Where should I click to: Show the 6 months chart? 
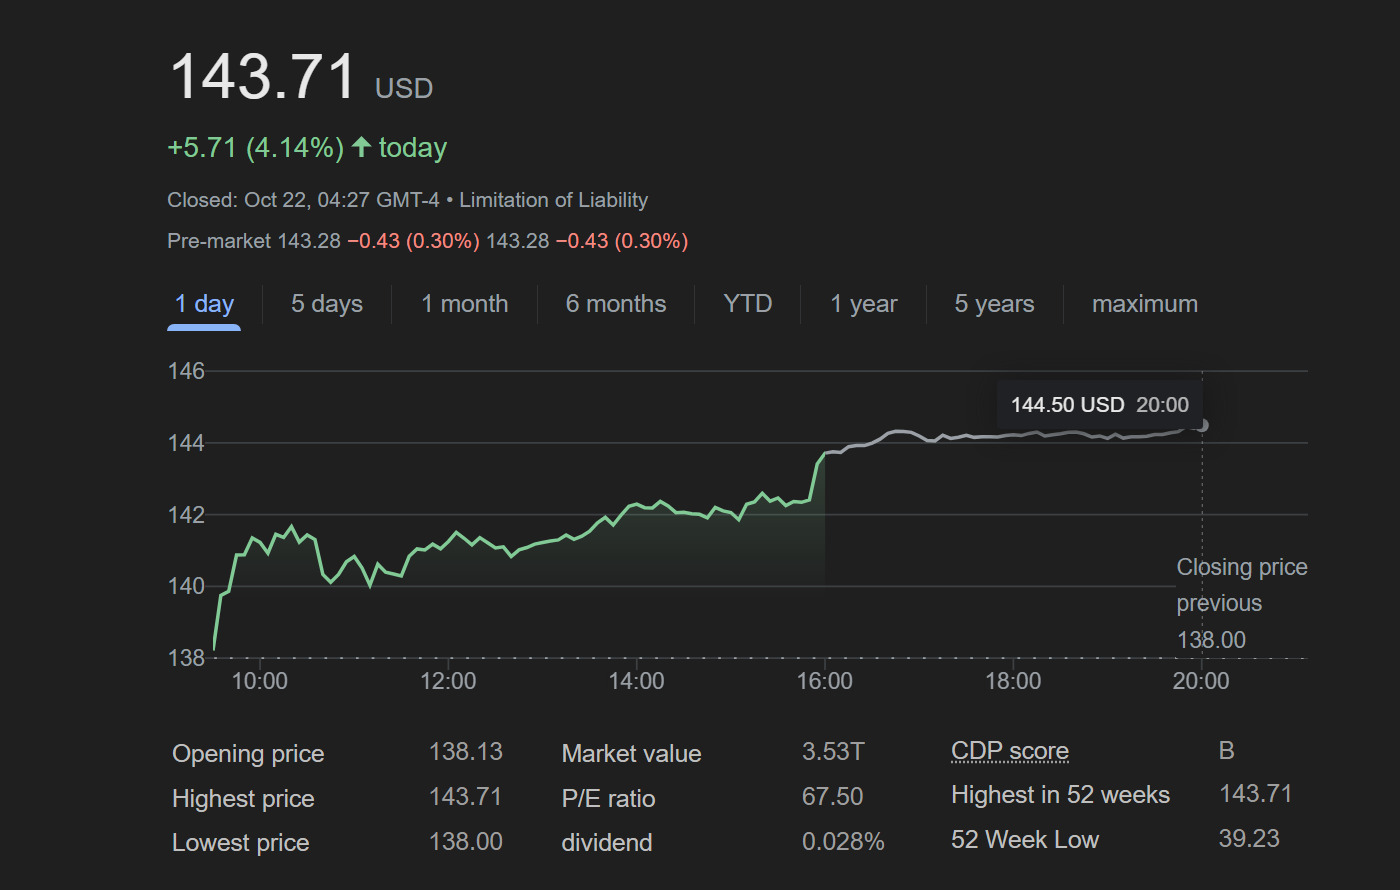(616, 304)
